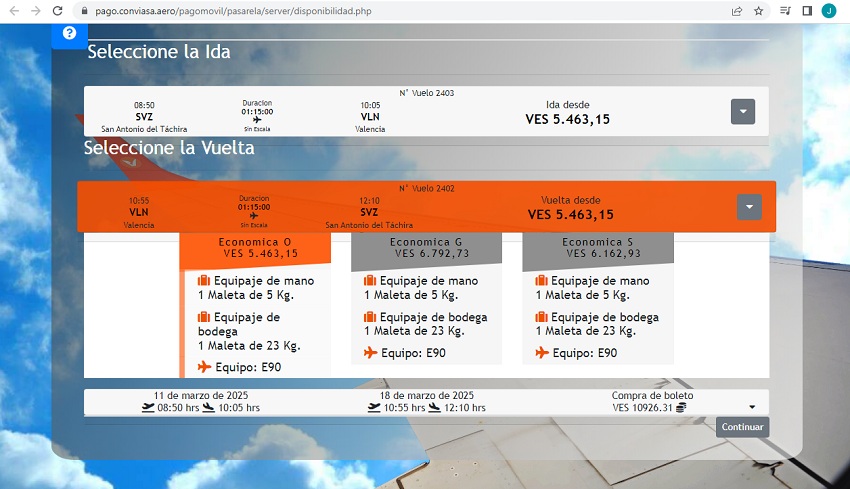Click the site padlock icon in the address bar
Screen dimensions: 850x489
[82, 11]
